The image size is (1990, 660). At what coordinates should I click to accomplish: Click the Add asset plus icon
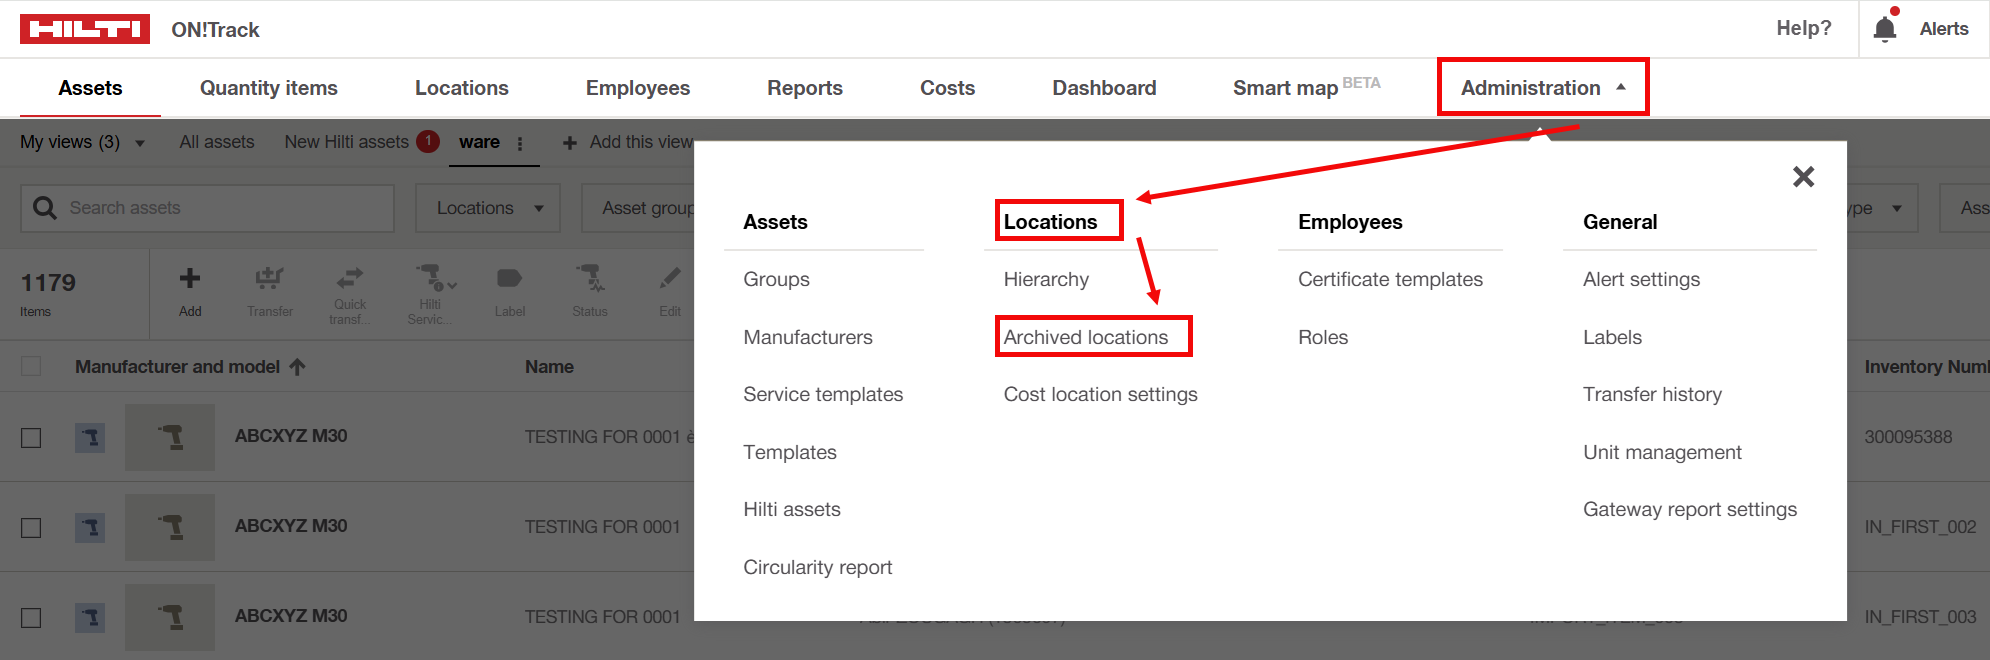[190, 278]
